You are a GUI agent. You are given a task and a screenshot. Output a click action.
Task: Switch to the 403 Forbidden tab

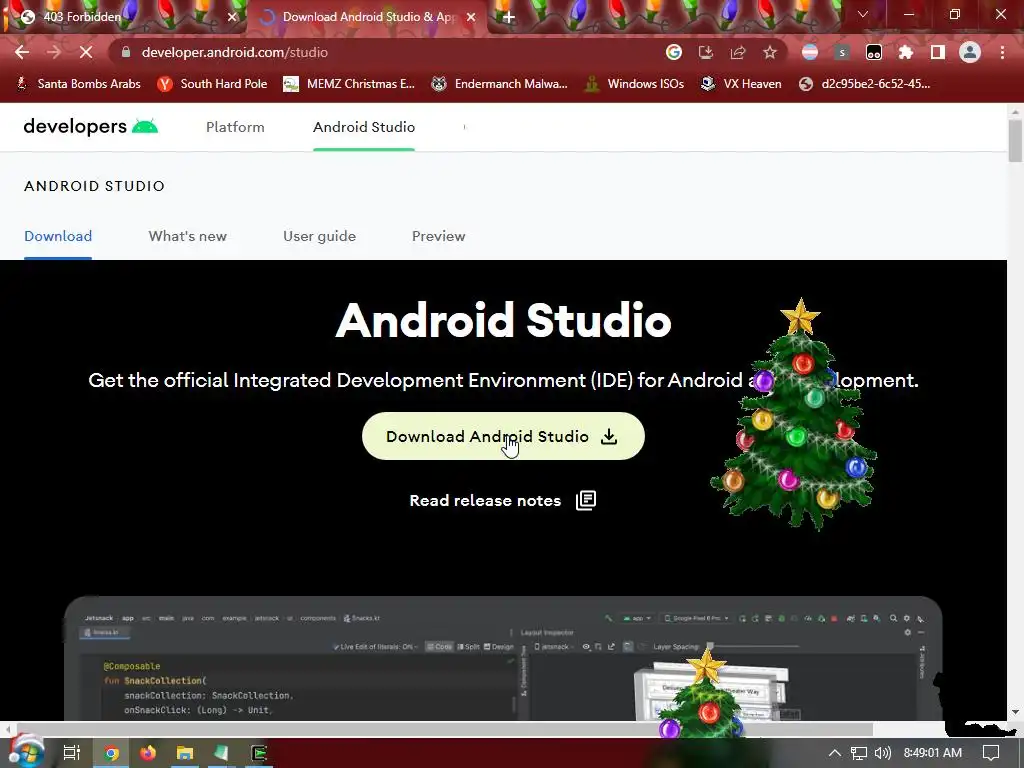(124, 17)
